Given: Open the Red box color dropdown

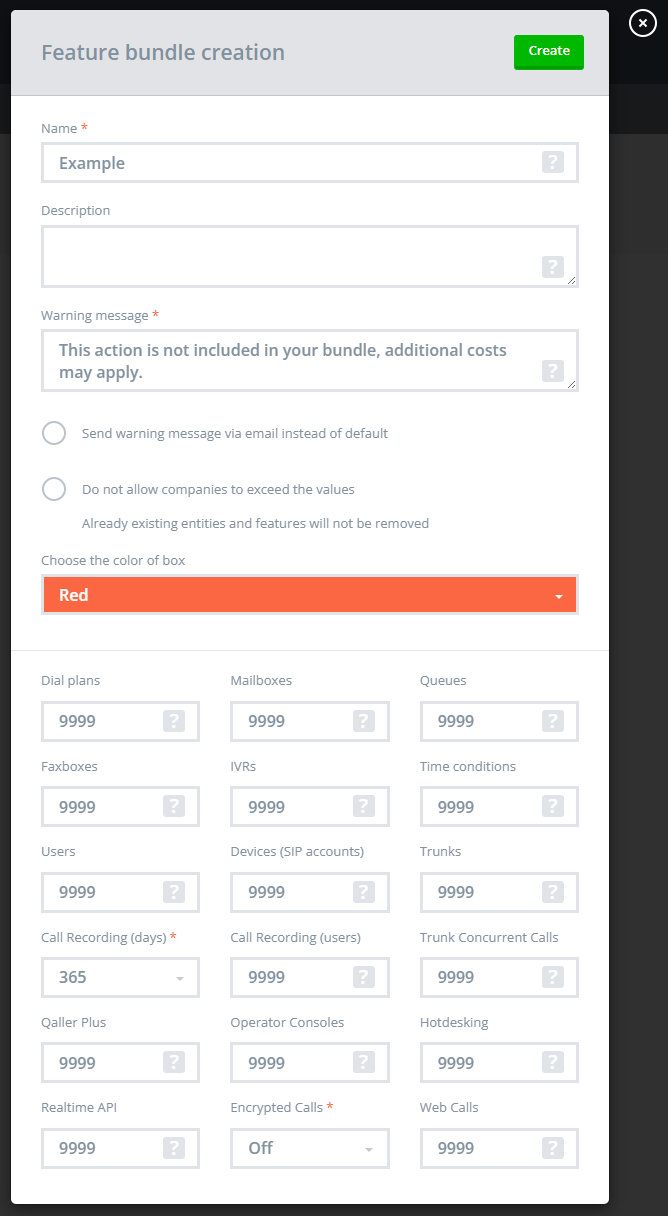Looking at the screenshot, I should 310,595.
